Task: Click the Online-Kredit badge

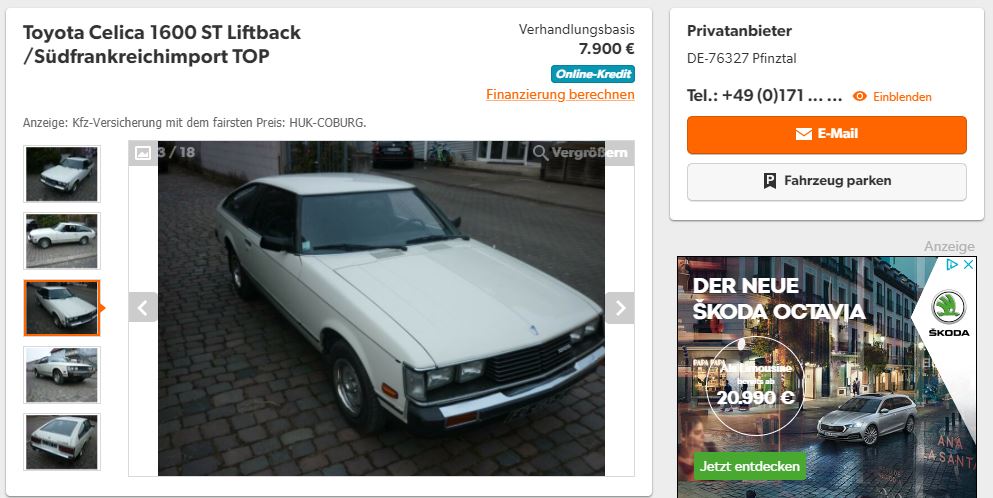Action: coord(593,73)
